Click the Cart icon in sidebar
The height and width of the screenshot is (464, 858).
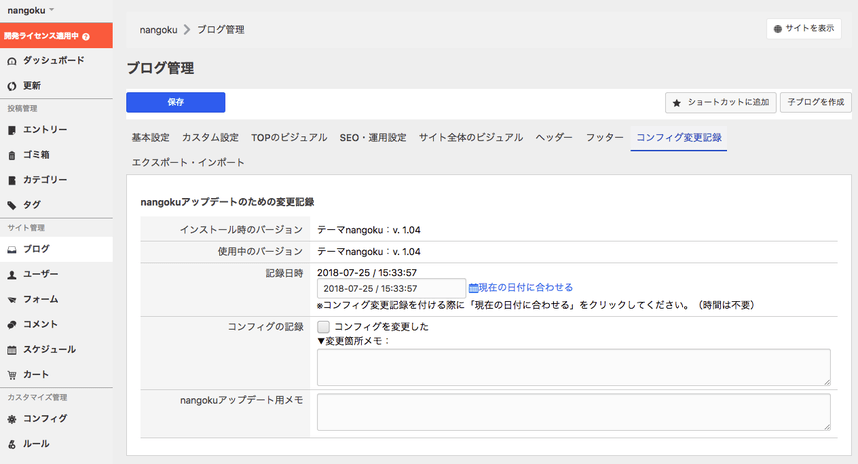[x=12, y=375]
